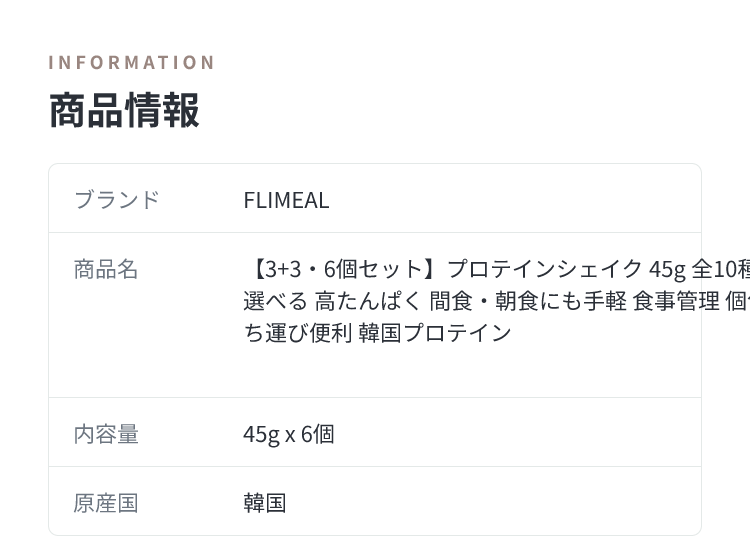Select the 商品名 row label
This screenshot has height=560, width=750.
point(106,269)
